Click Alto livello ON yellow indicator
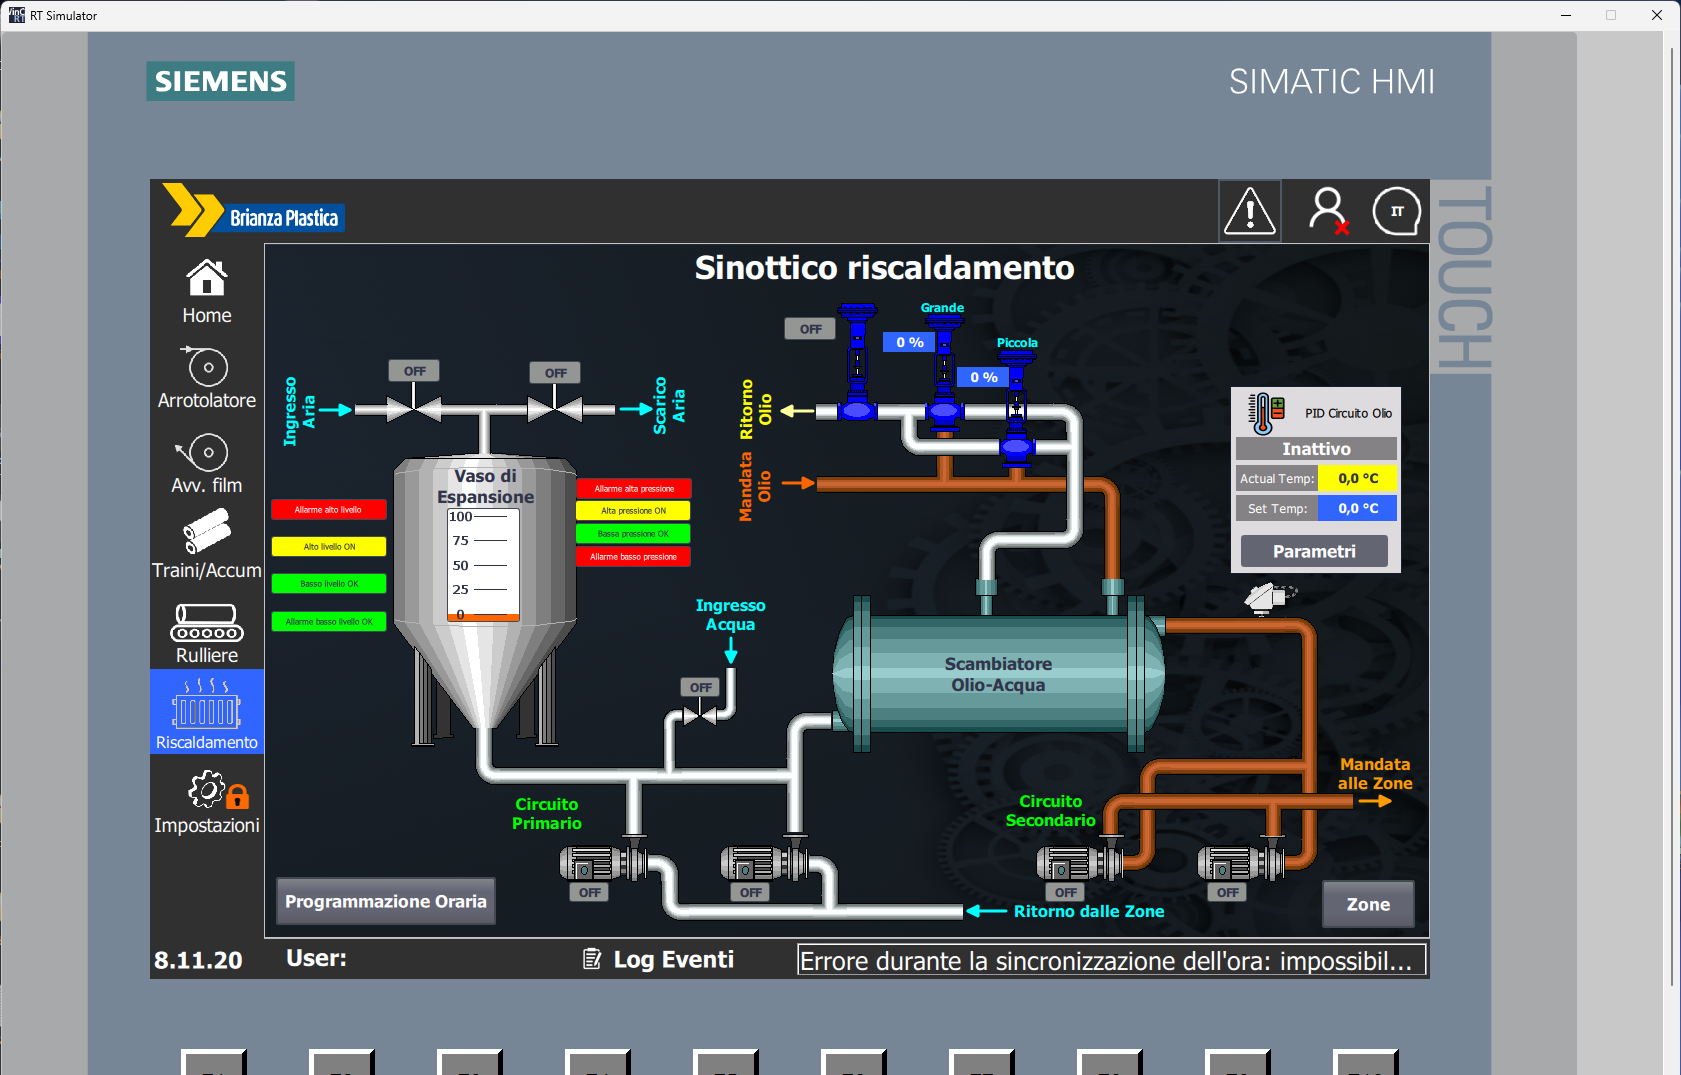Screen dimensions: 1681x1075 (329, 547)
